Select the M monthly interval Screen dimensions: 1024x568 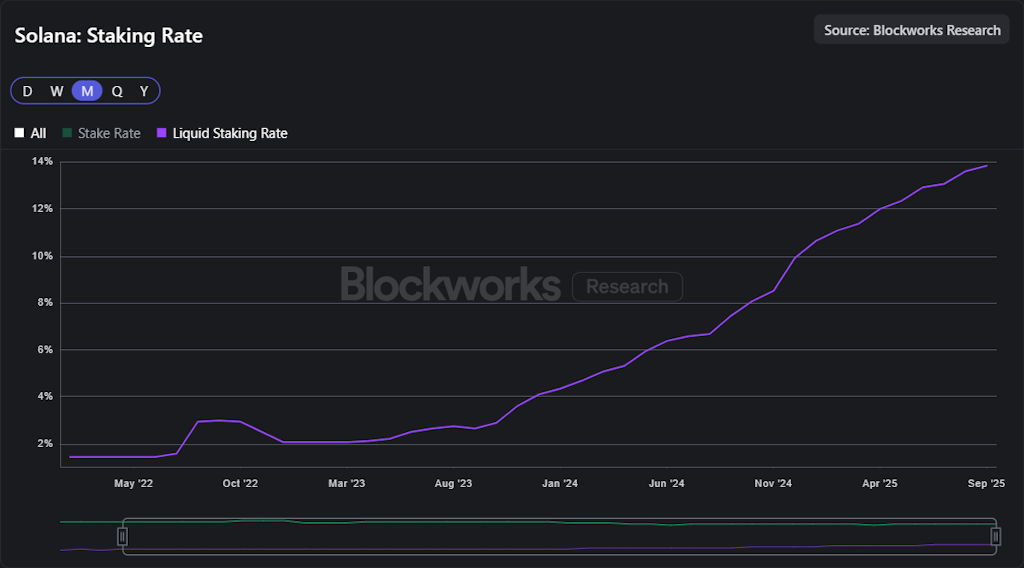tap(87, 91)
